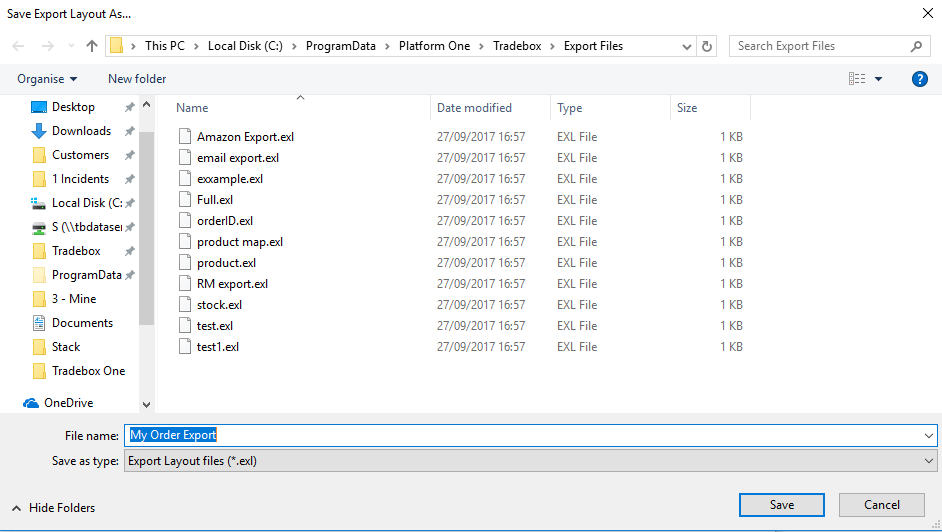Select OneDrive in the navigation pane
Viewport: 942px width, 532px height.
pos(68,403)
